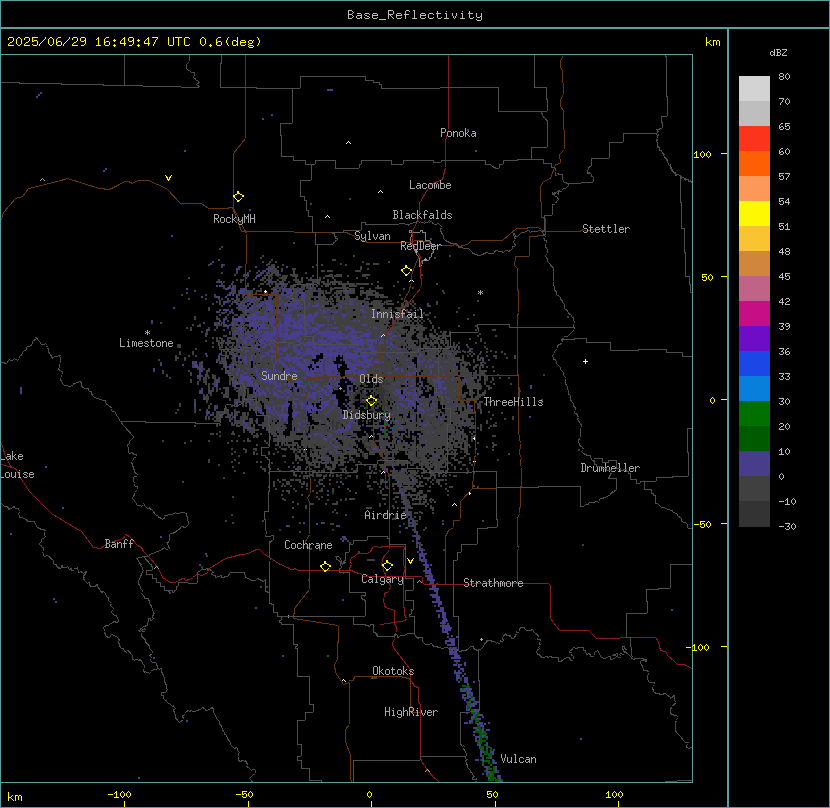Image resolution: width=830 pixels, height=808 pixels.
Task: Click the -100 tick on bottom axis
Action: coord(119,795)
